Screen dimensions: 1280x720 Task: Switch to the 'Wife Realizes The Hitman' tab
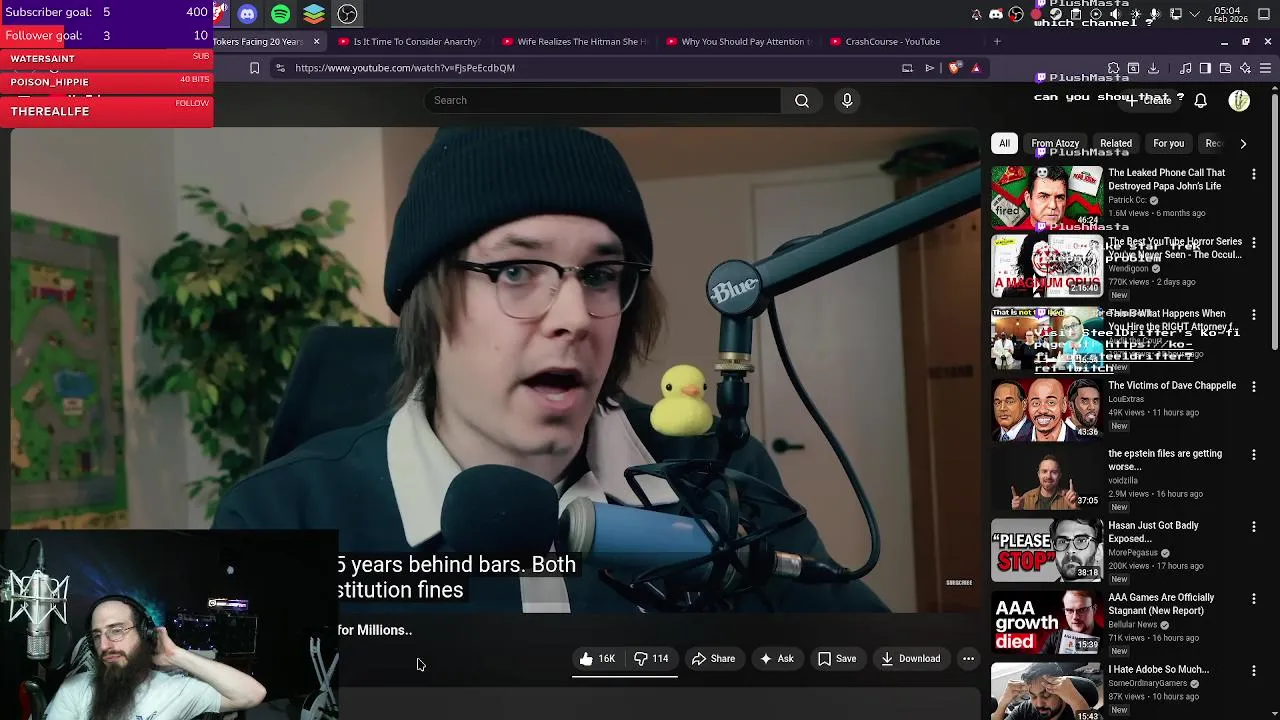tap(575, 42)
